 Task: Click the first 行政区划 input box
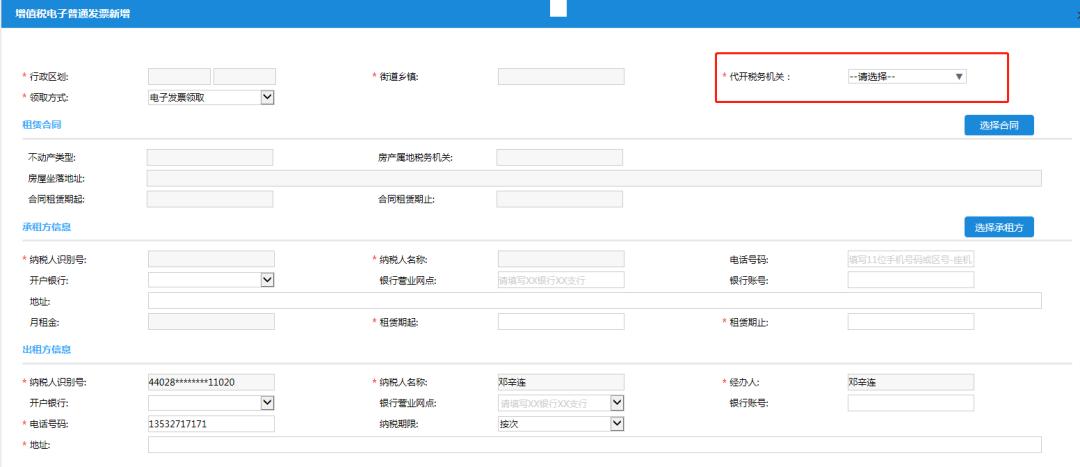179,77
